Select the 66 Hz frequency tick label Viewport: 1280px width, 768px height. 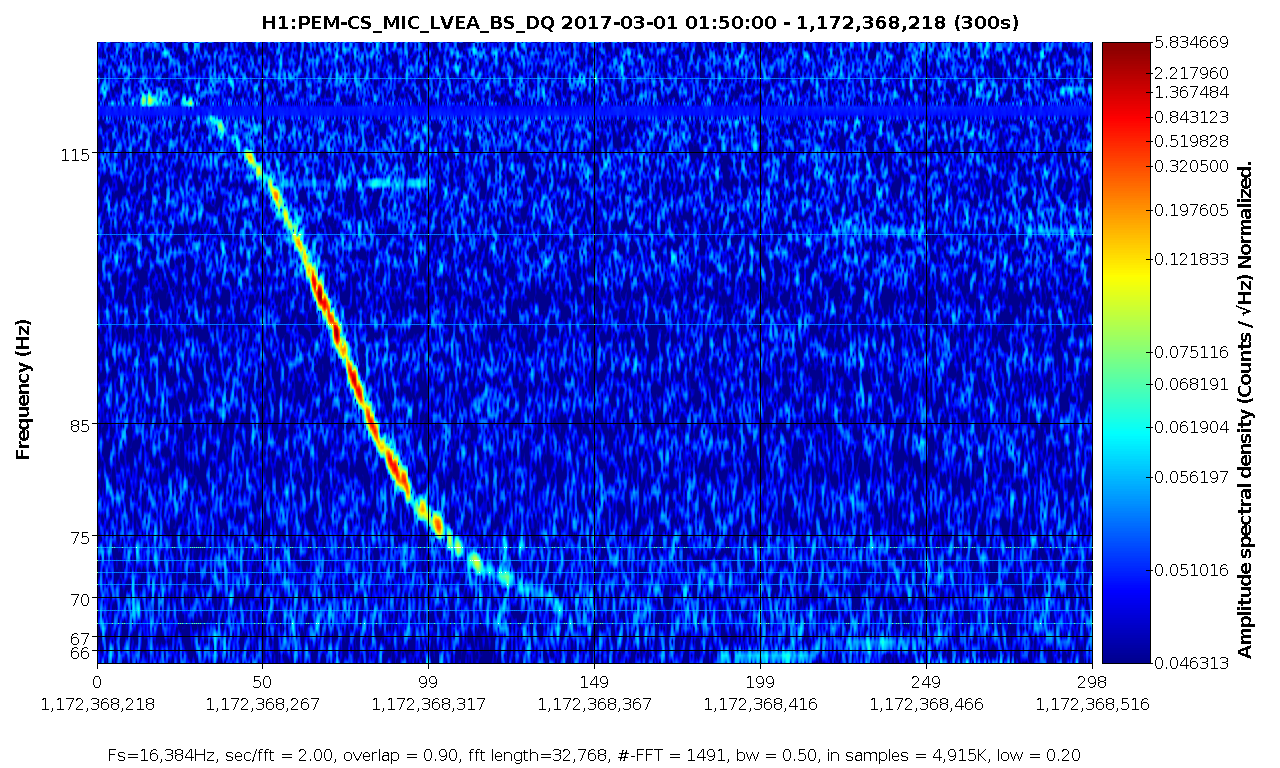click(x=80, y=652)
